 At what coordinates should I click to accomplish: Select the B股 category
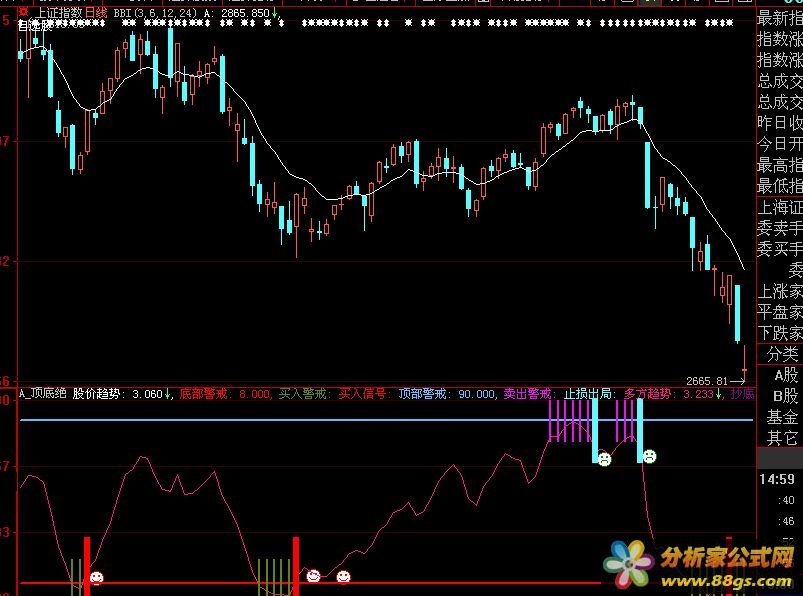(x=780, y=396)
